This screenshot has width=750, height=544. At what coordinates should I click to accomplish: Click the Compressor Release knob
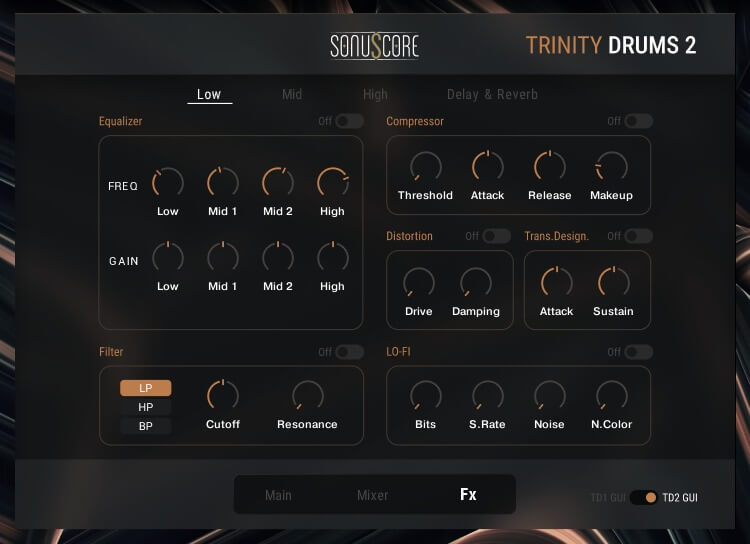(x=550, y=167)
